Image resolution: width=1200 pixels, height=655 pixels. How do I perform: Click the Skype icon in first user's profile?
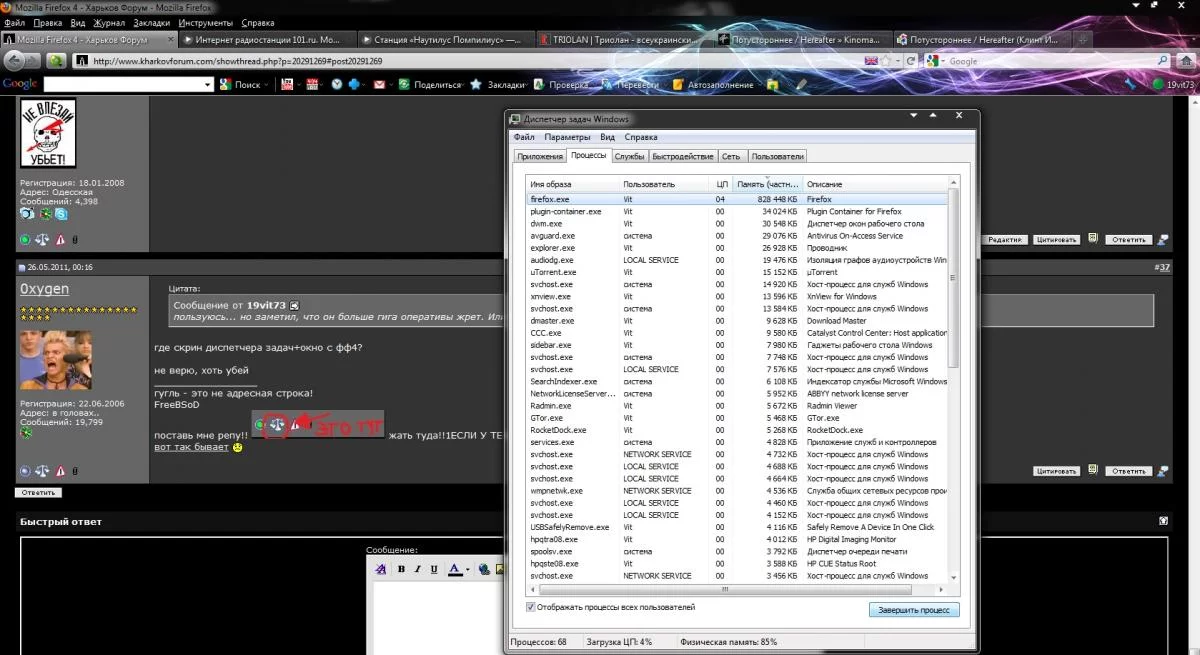(x=62, y=213)
